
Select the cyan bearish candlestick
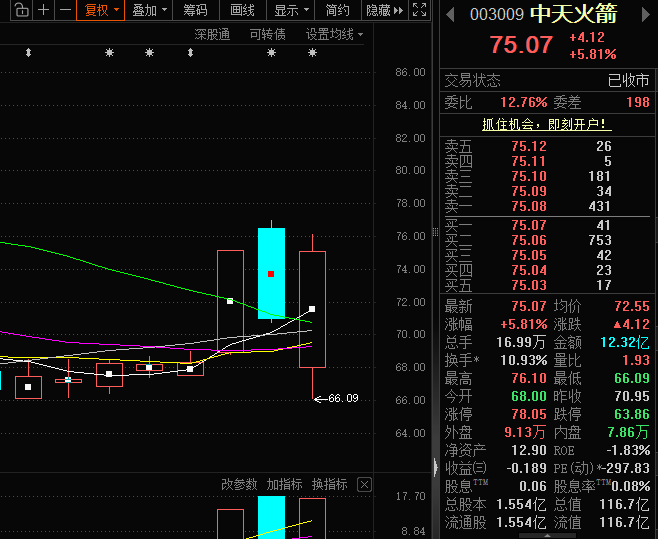pyautogui.click(x=271, y=273)
